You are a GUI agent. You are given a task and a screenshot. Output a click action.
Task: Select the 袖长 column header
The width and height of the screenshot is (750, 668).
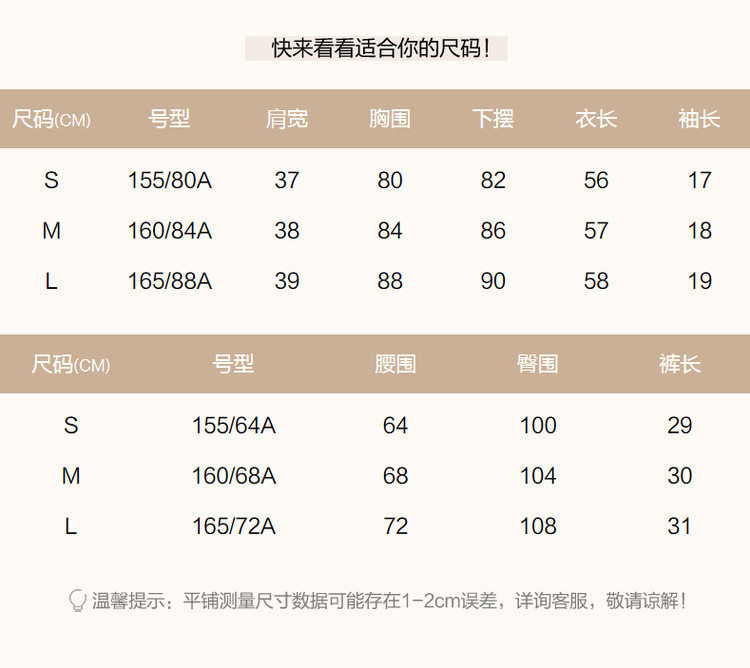click(699, 119)
